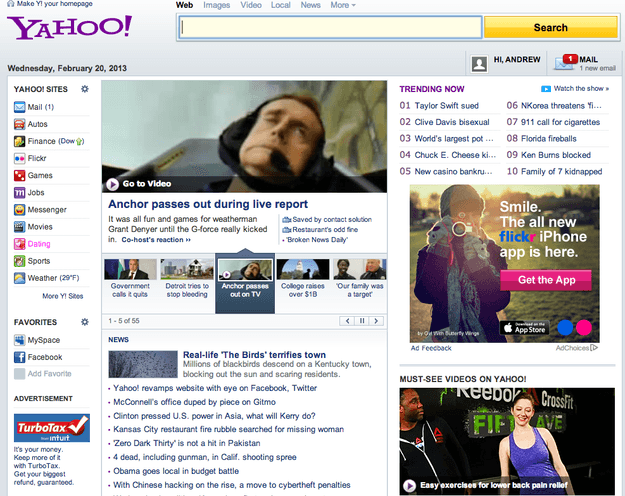
Task: Open trending topic Taylor Swift sued
Action: [x=446, y=106]
